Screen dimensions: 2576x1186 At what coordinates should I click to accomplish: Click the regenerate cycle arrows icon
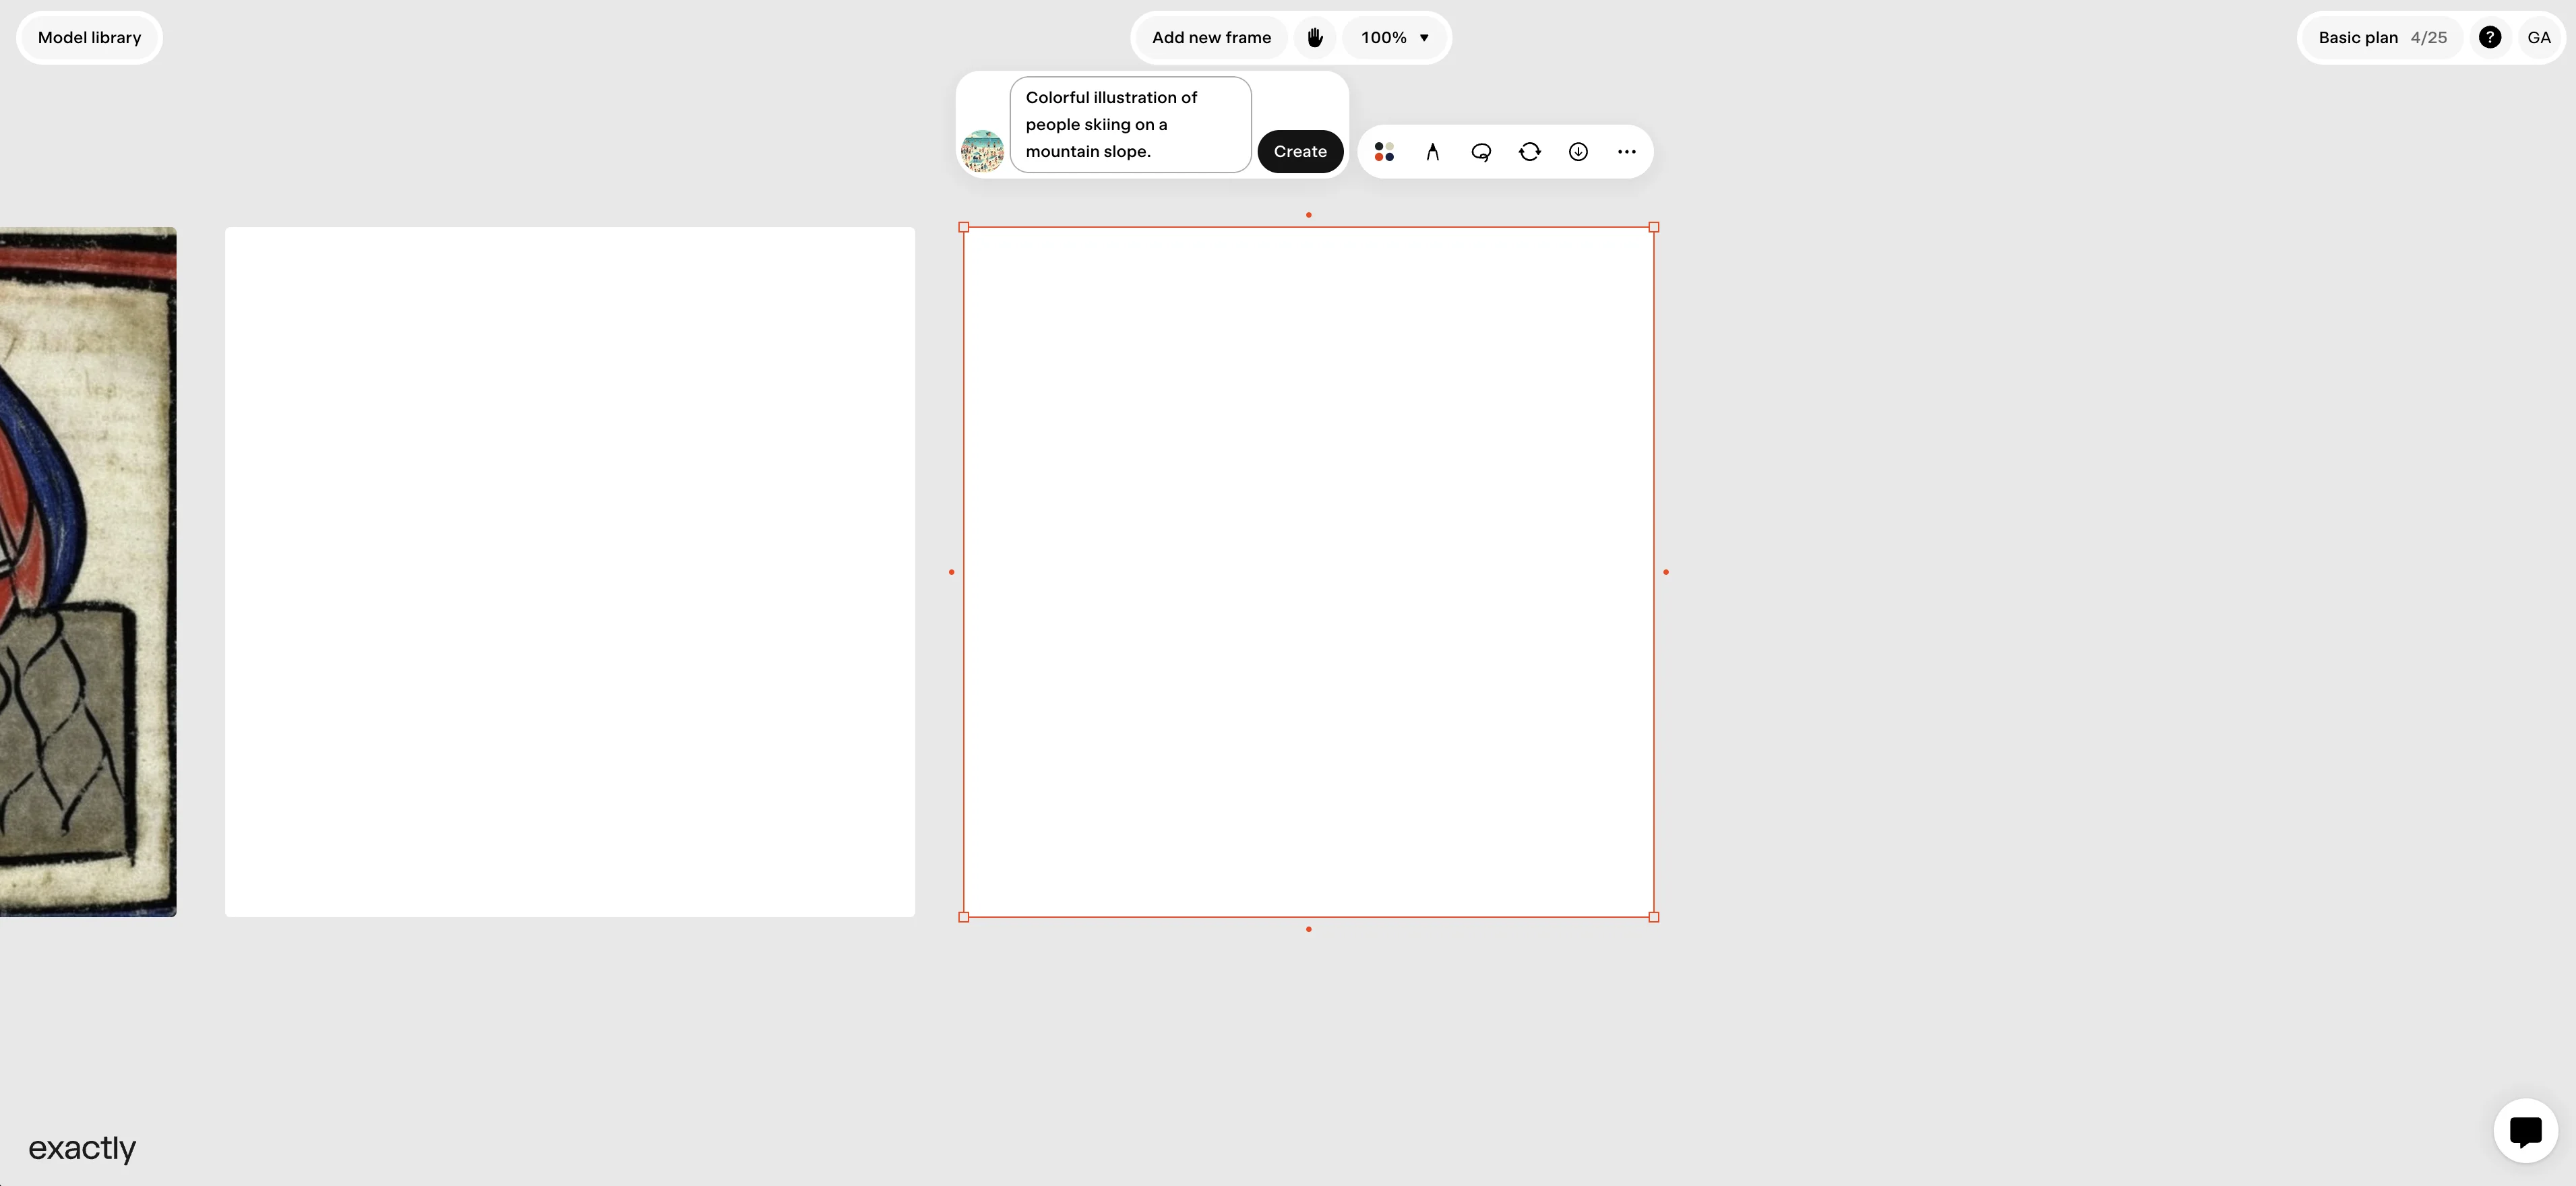point(1529,152)
